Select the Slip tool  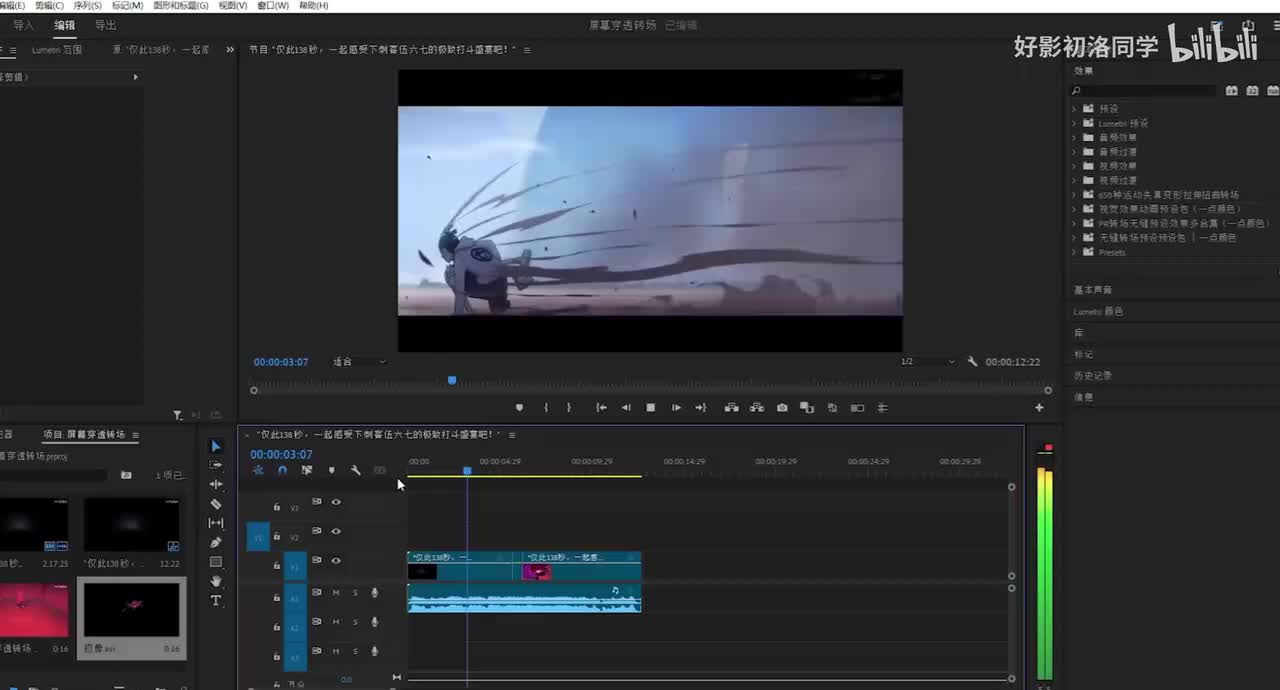pos(215,523)
